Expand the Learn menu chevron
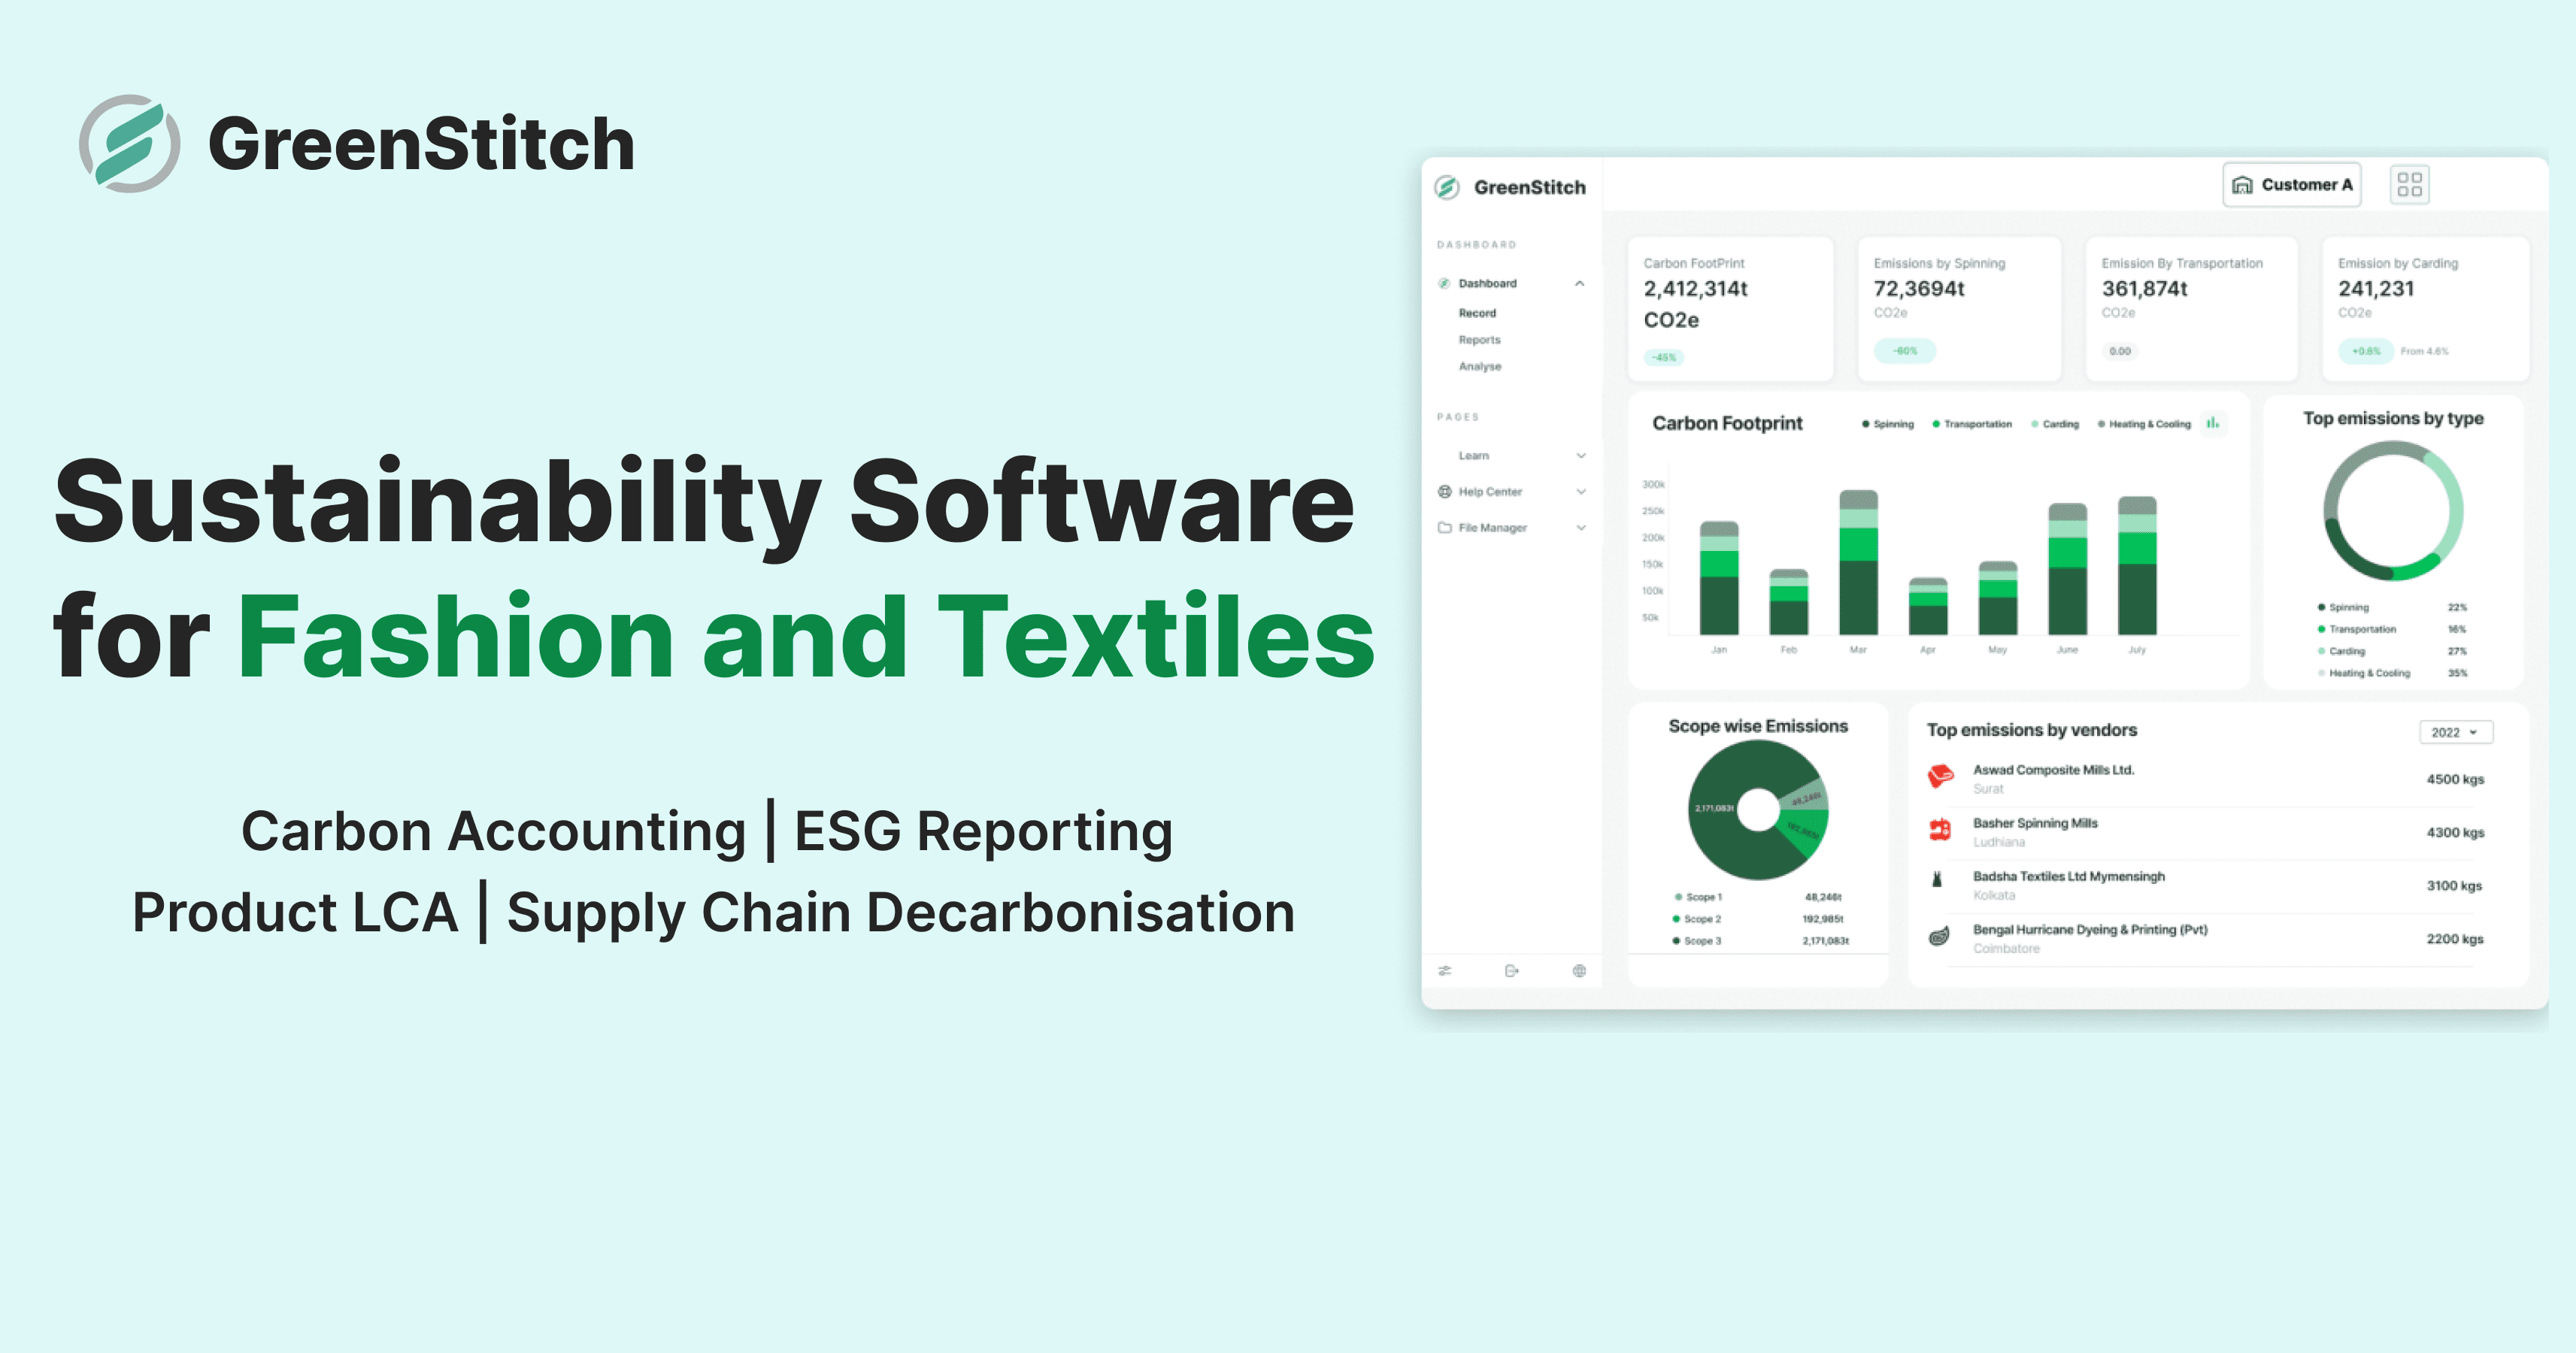The image size is (2576, 1353). 1581,456
